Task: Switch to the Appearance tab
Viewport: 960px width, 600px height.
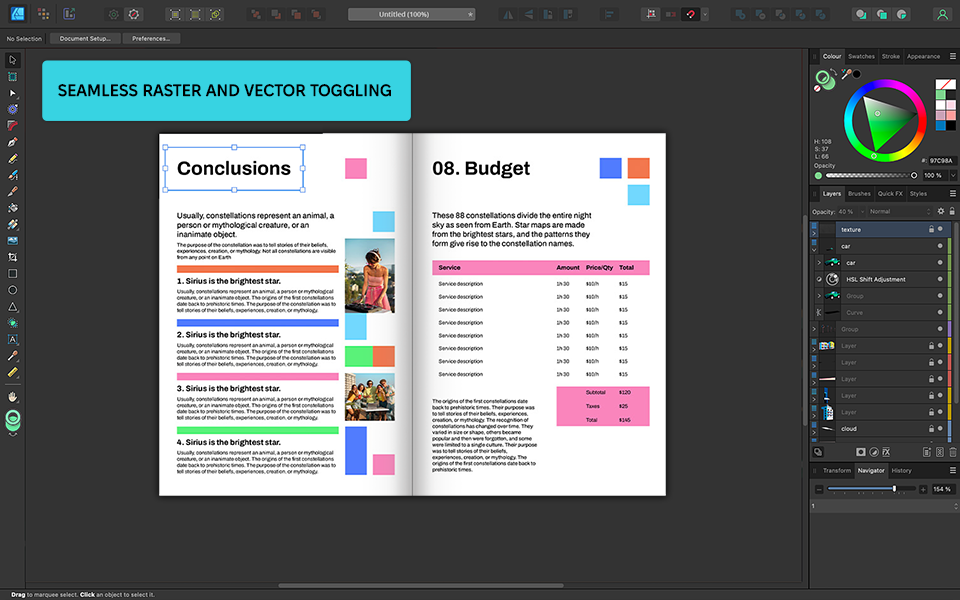Action: pyautogui.click(x=923, y=56)
